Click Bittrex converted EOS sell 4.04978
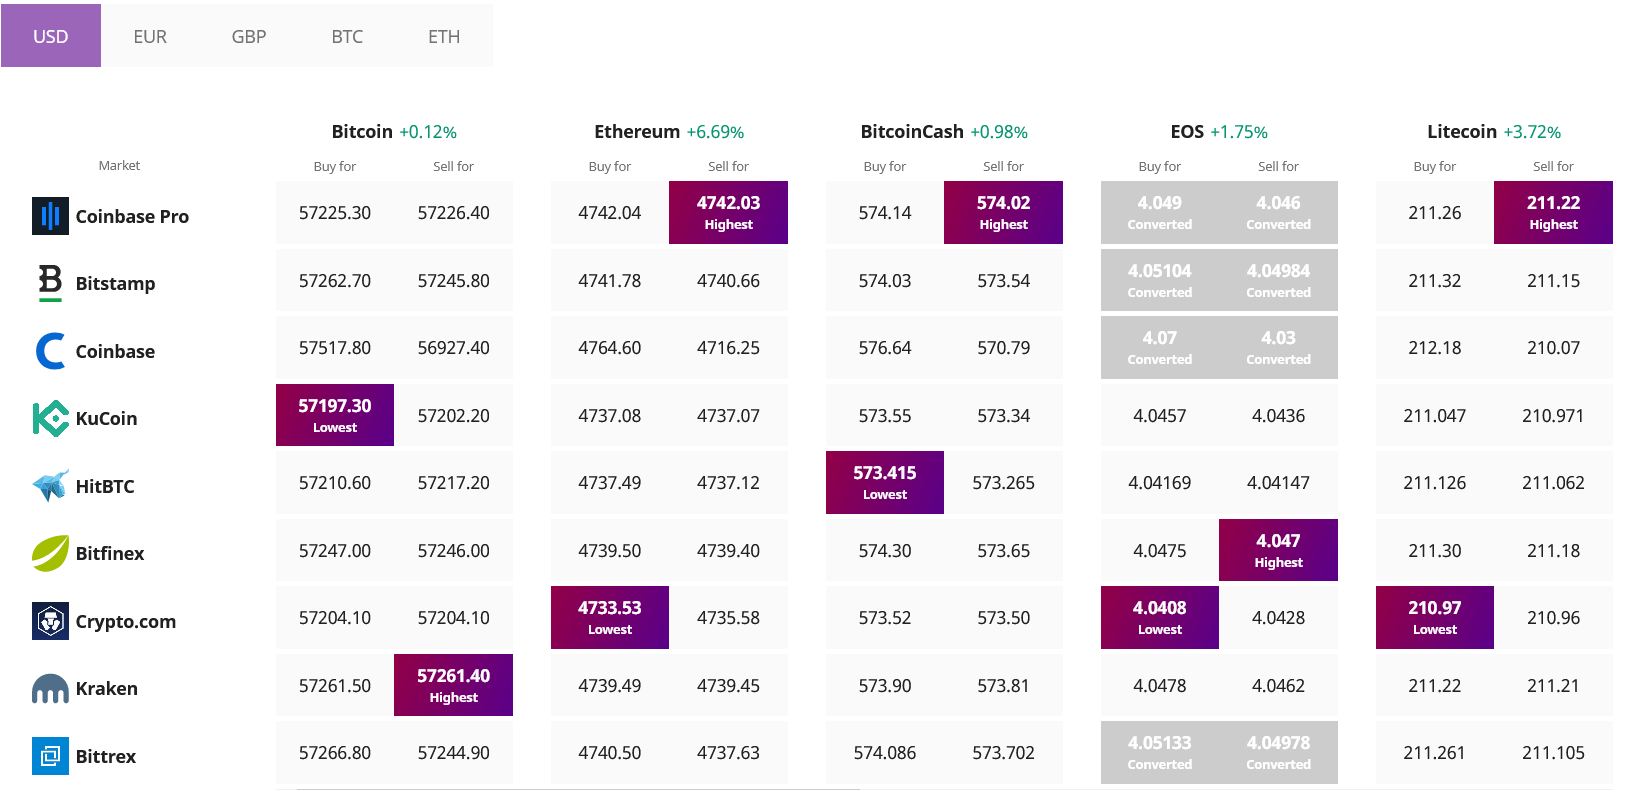 [x=1278, y=752]
